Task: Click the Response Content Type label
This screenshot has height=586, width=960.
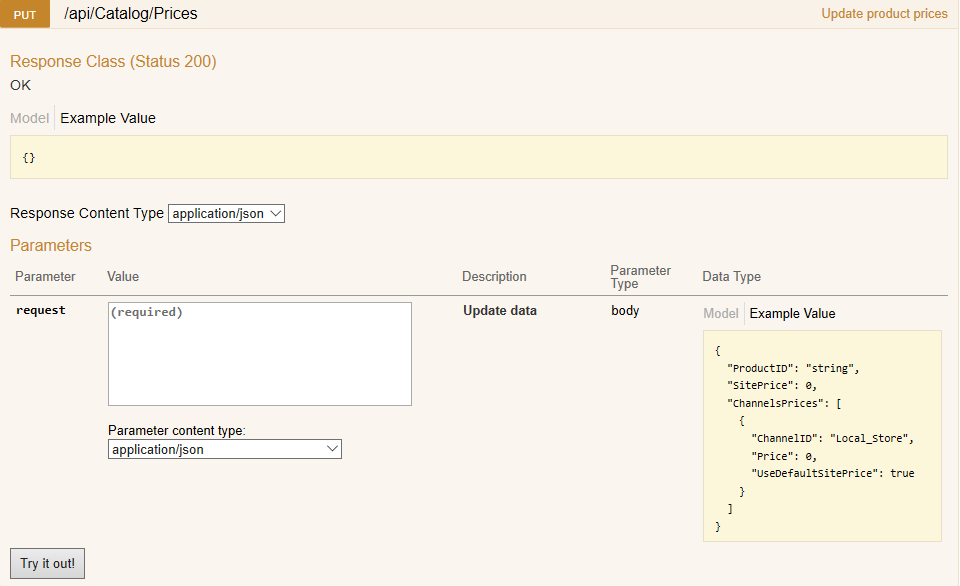Action: [87, 213]
